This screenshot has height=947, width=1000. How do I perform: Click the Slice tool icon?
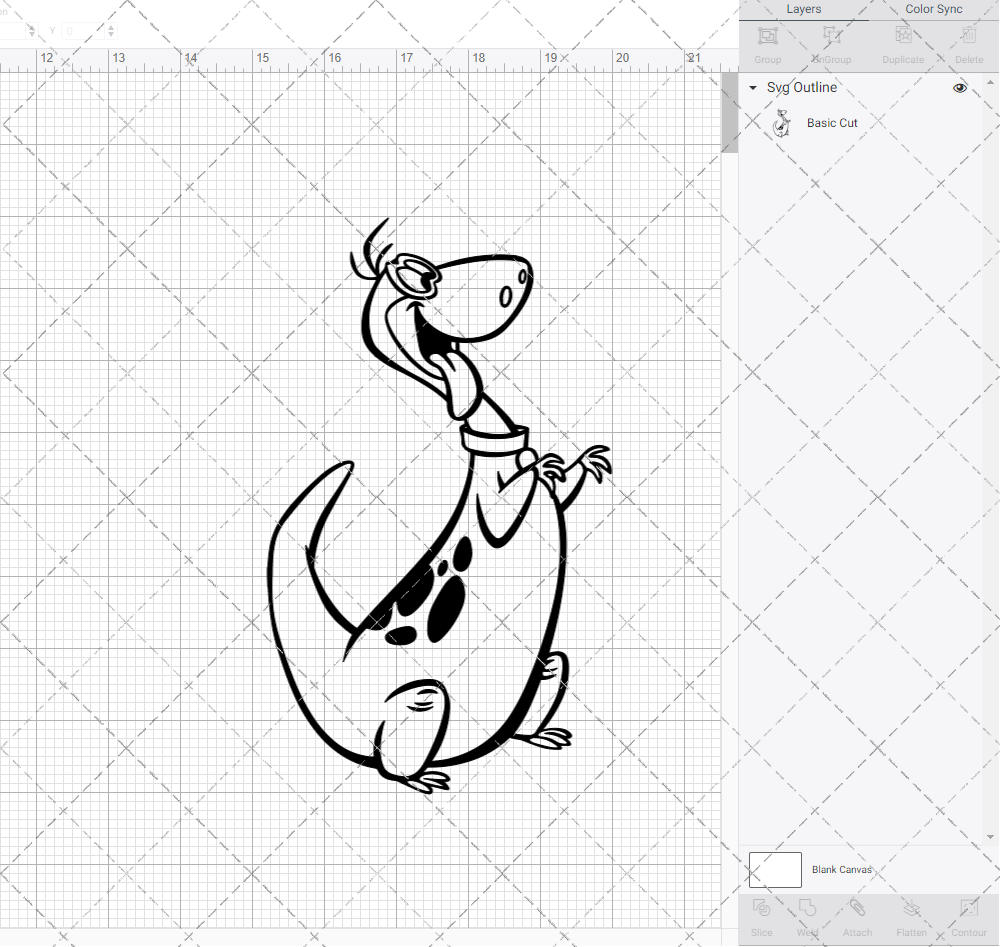coord(761,908)
